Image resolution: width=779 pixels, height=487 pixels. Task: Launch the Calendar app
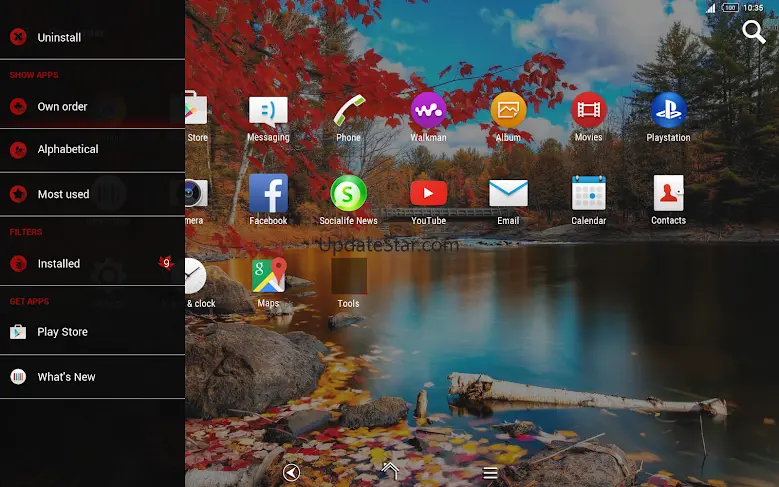[588, 194]
